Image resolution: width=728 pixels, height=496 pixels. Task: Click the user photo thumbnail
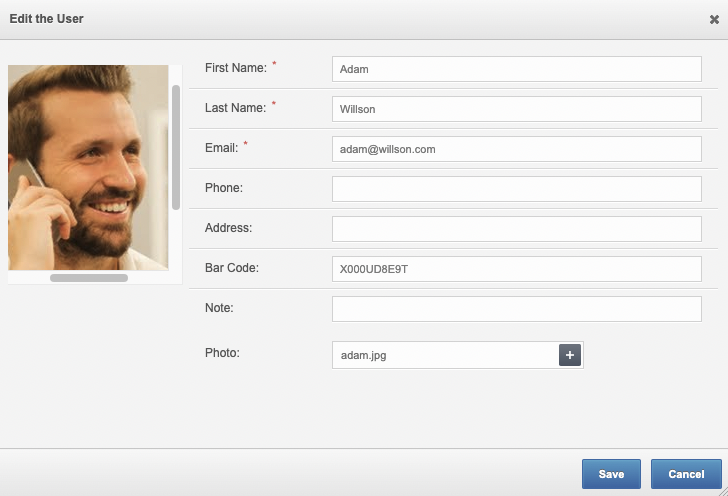[88, 168]
